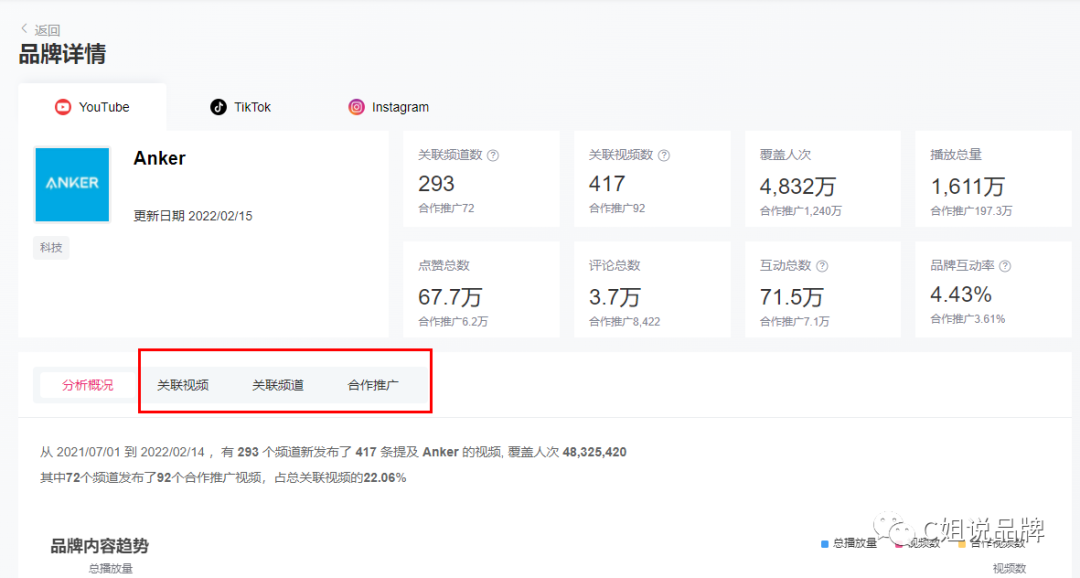Switch to the TikTok tab
Screen dimensions: 1080x578
pos(240,107)
